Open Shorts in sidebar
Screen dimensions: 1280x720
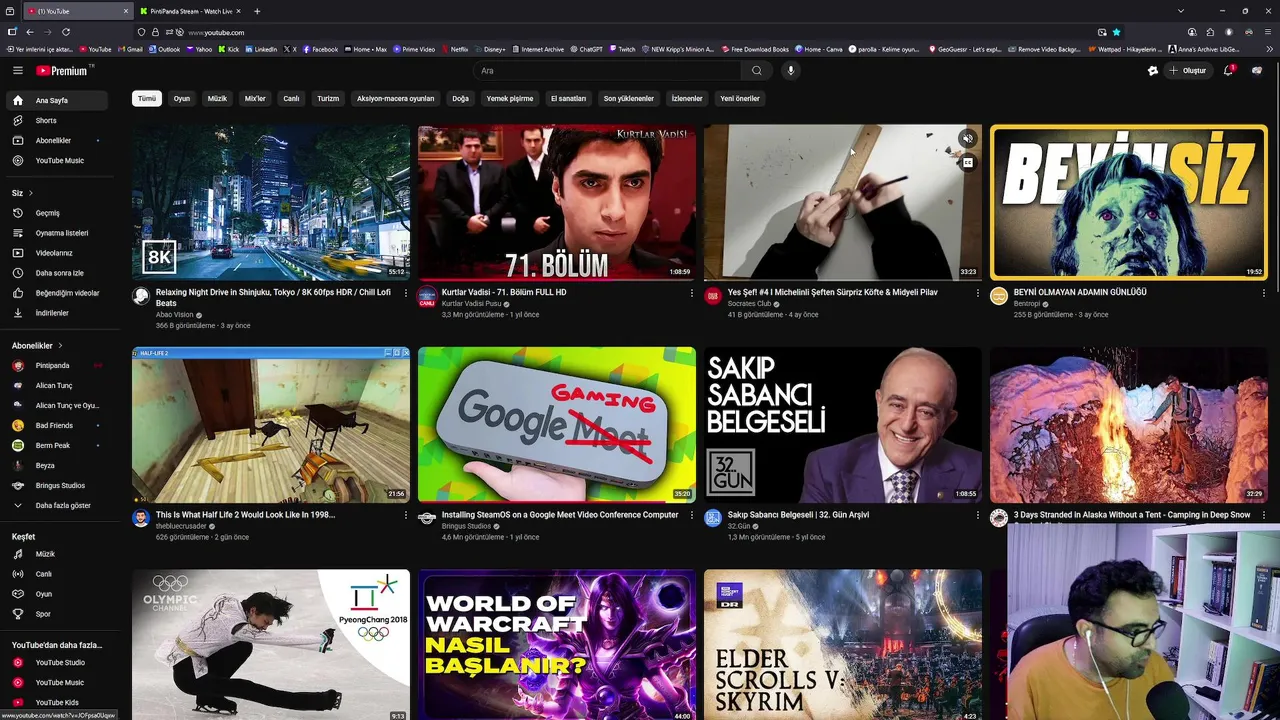(x=57, y=121)
